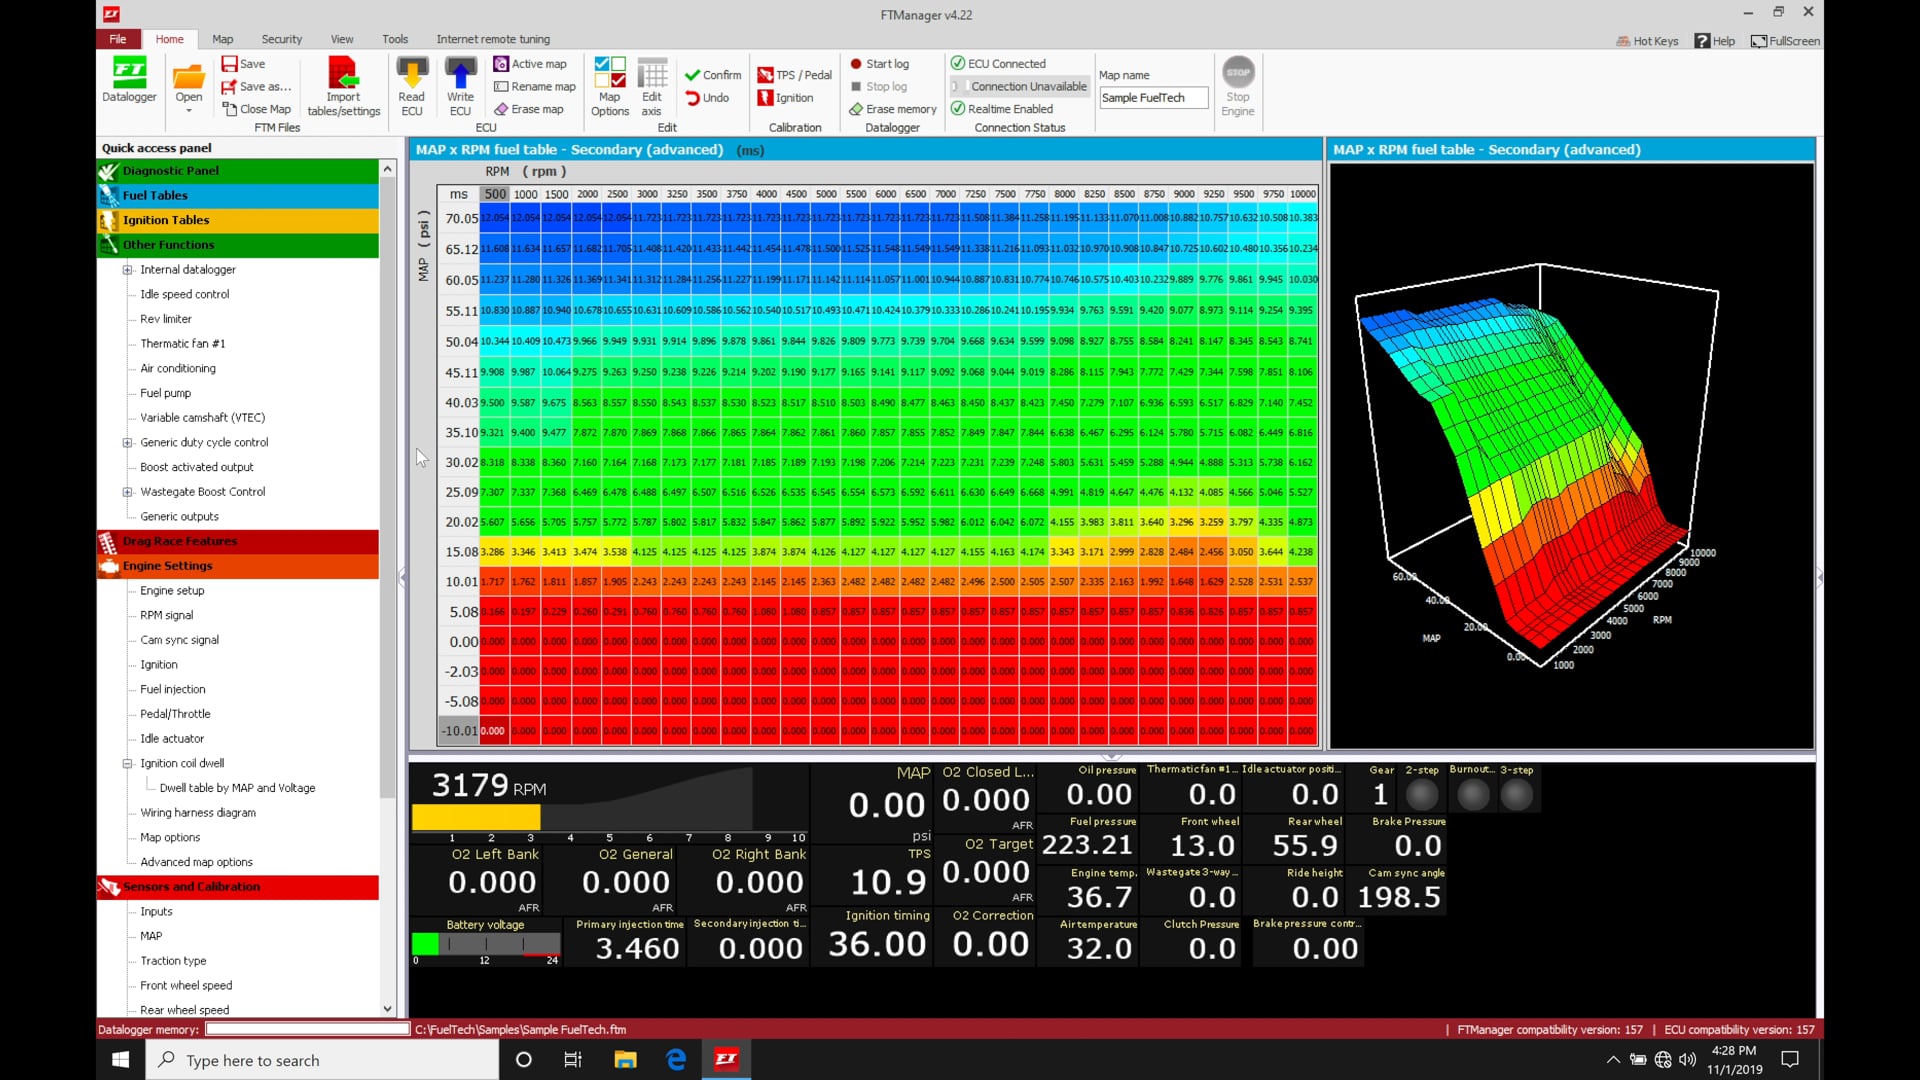Open the FullScreen option
Viewport: 1920px width, 1080px height.
[x=1786, y=40]
